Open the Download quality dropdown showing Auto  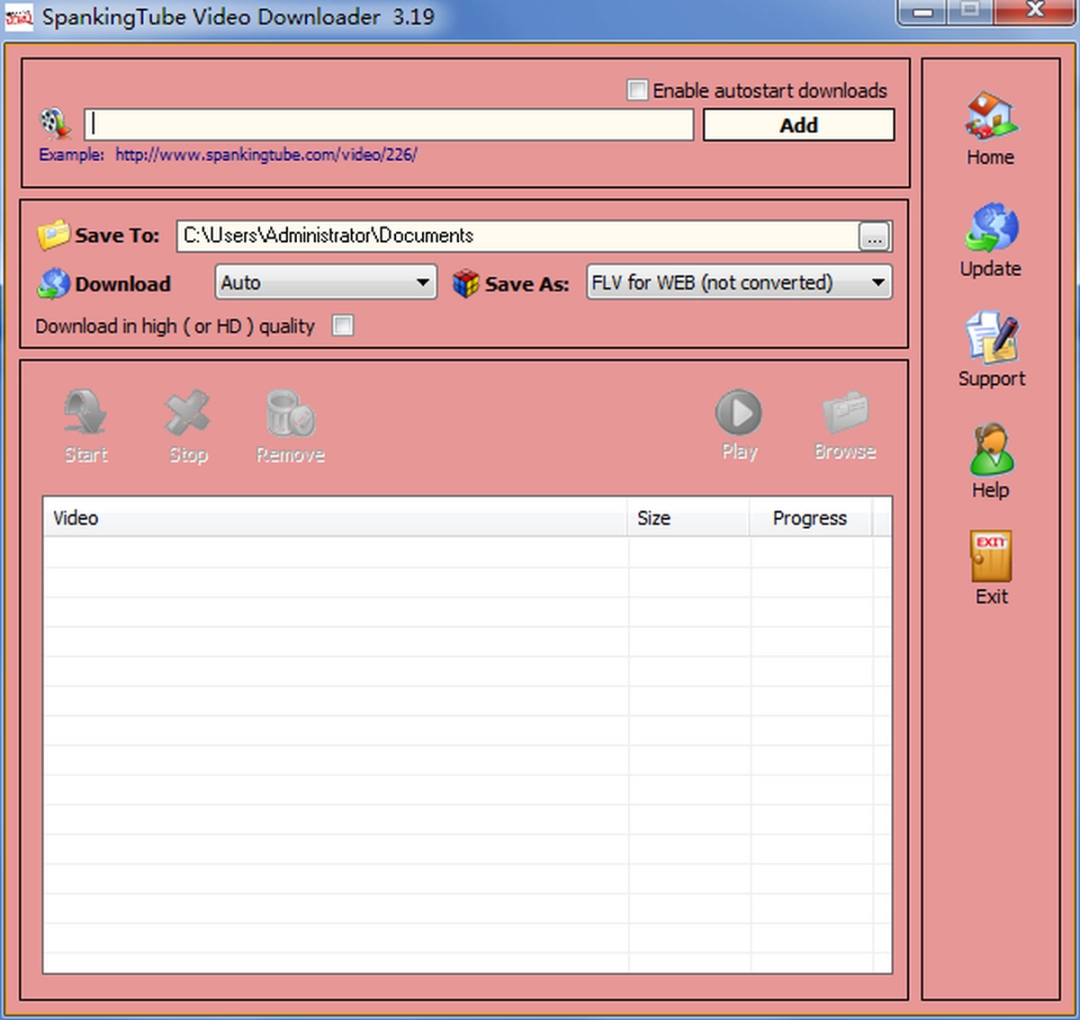coord(325,282)
